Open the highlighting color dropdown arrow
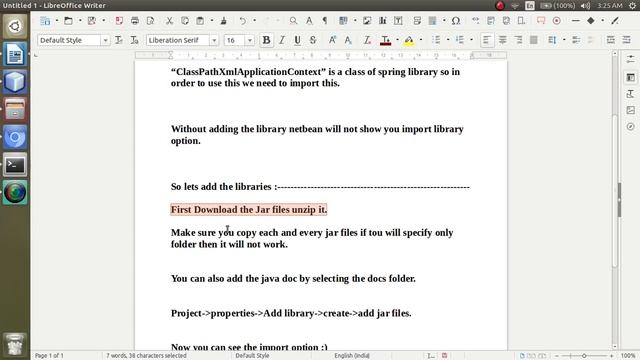The width and height of the screenshot is (640, 360). (421, 40)
